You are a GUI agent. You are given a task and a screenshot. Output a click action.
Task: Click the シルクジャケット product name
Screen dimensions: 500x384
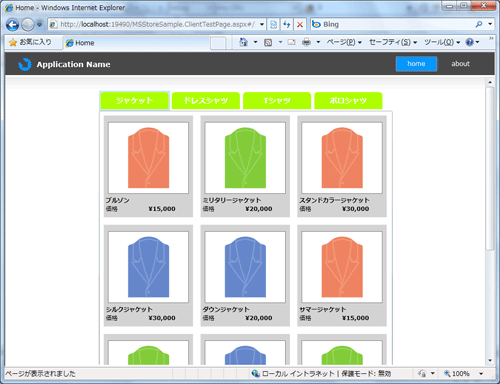click(129, 310)
